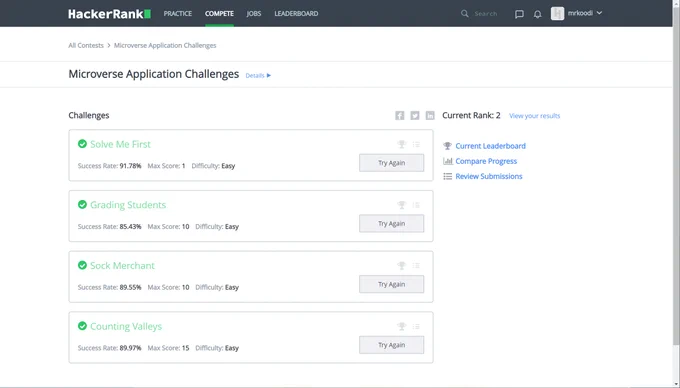The width and height of the screenshot is (680, 388).
Task: Click trophy icon beside Current Leaderboard
Action: [x=448, y=146]
